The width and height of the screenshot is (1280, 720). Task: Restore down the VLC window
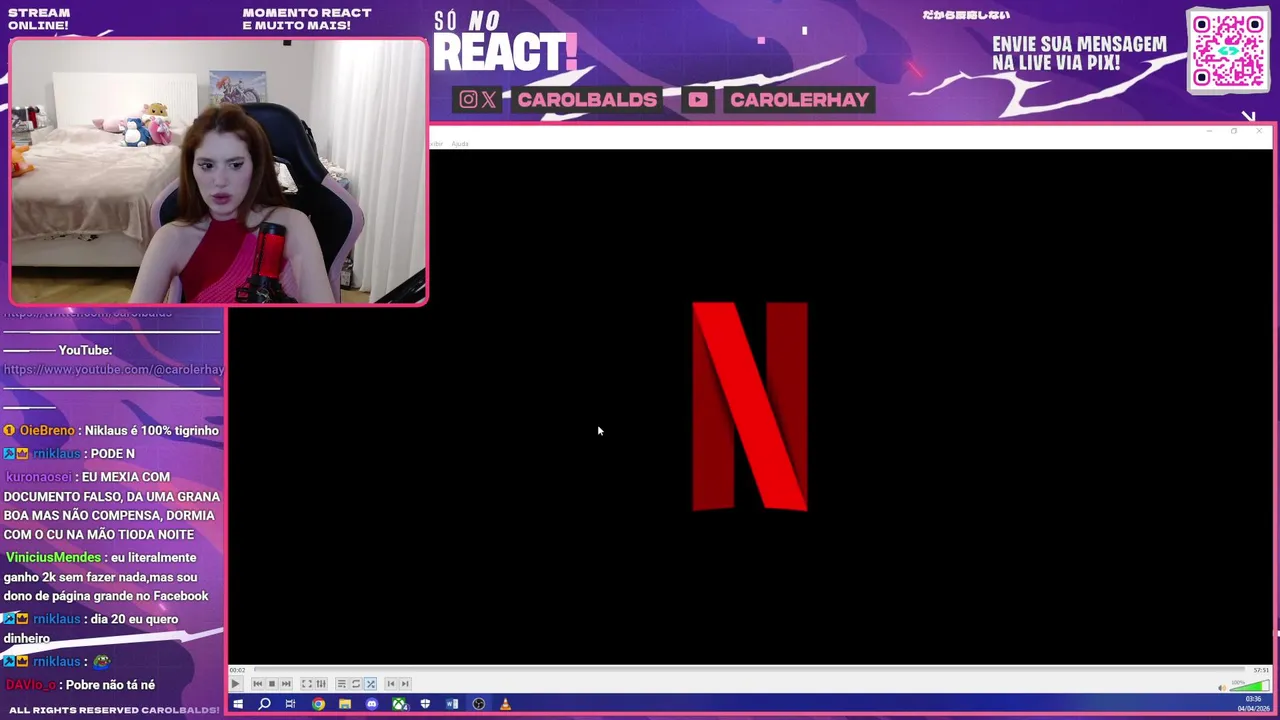[x=1234, y=131]
